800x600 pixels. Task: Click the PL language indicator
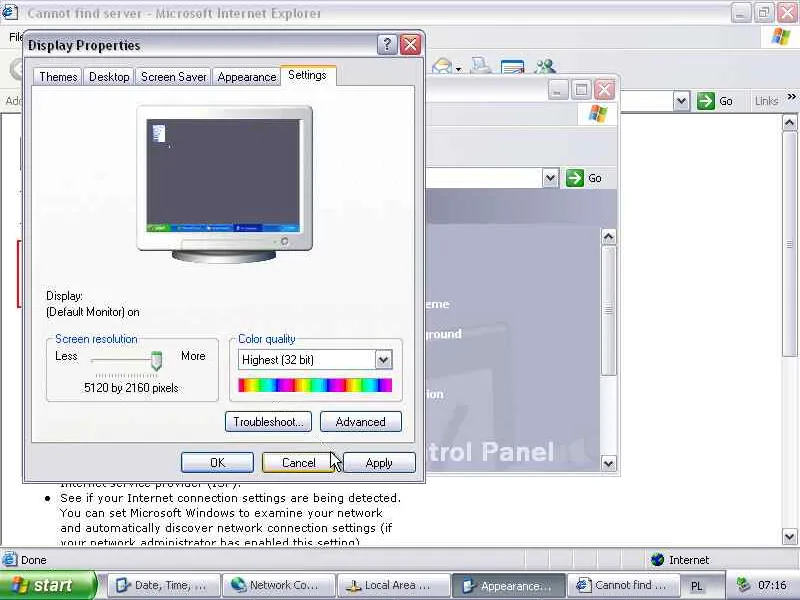point(696,586)
